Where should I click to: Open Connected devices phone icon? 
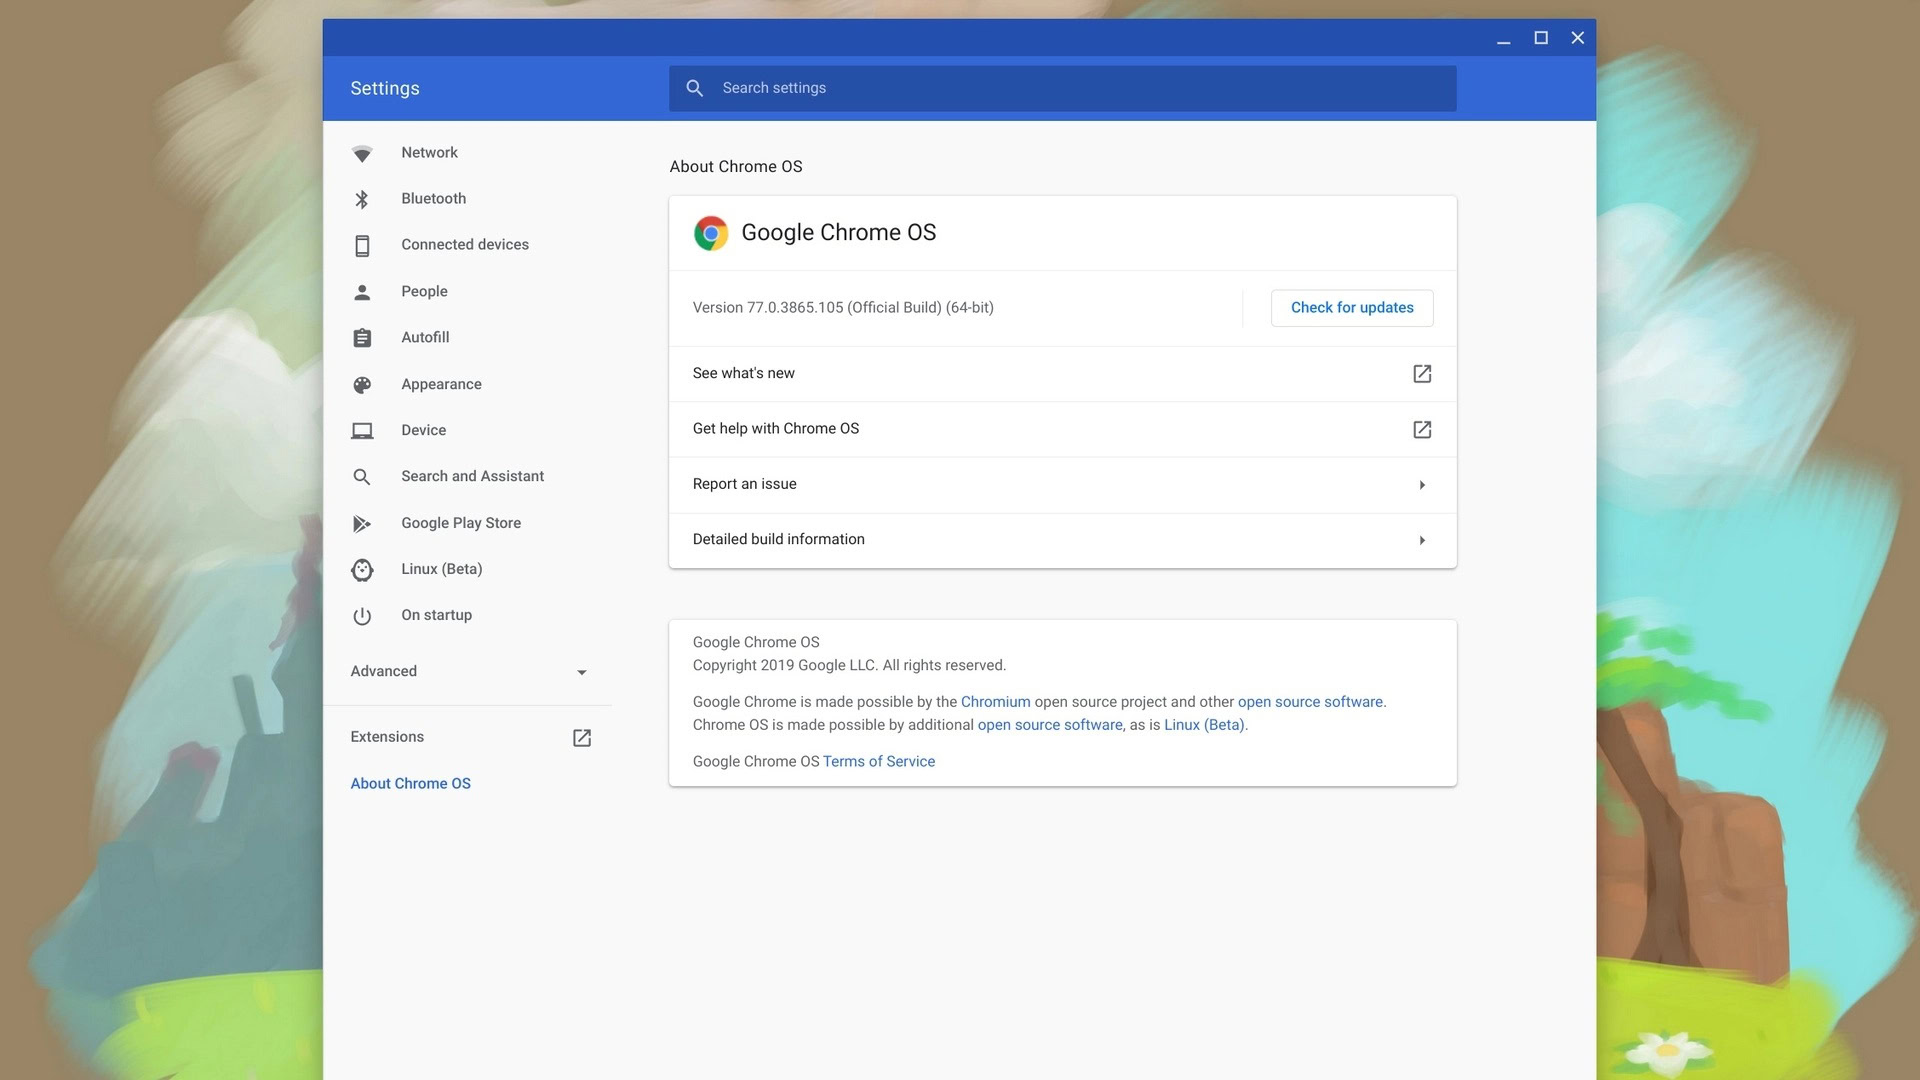coord(362,245)
